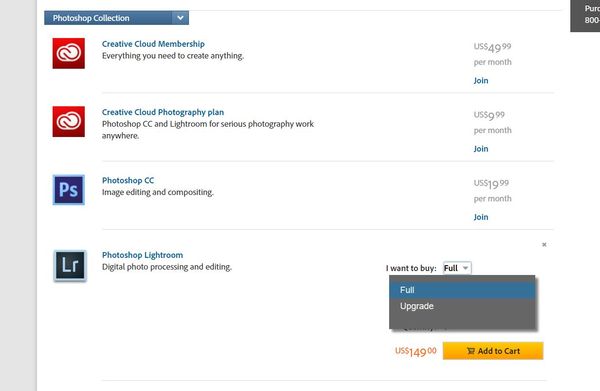Select the Full option in the list
The width and height of the screenshot is (600, 391).
(462, 290)
